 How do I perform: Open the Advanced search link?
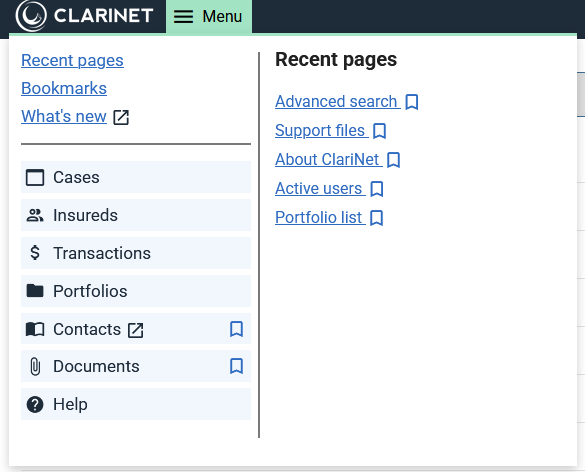[338, 101]
